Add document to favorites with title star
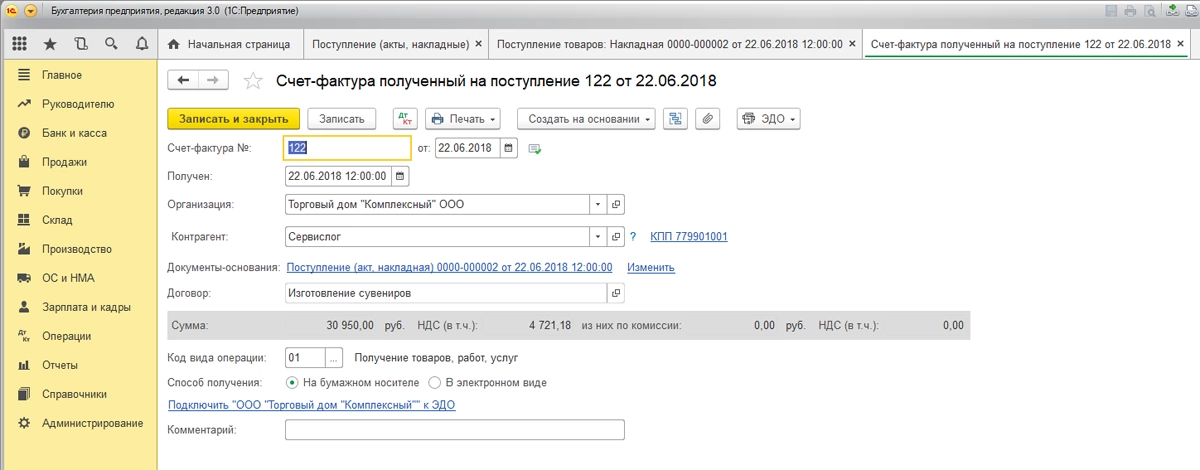This screenshot has height=470, width=1200. pyautogui.click(x=254, y=81)
